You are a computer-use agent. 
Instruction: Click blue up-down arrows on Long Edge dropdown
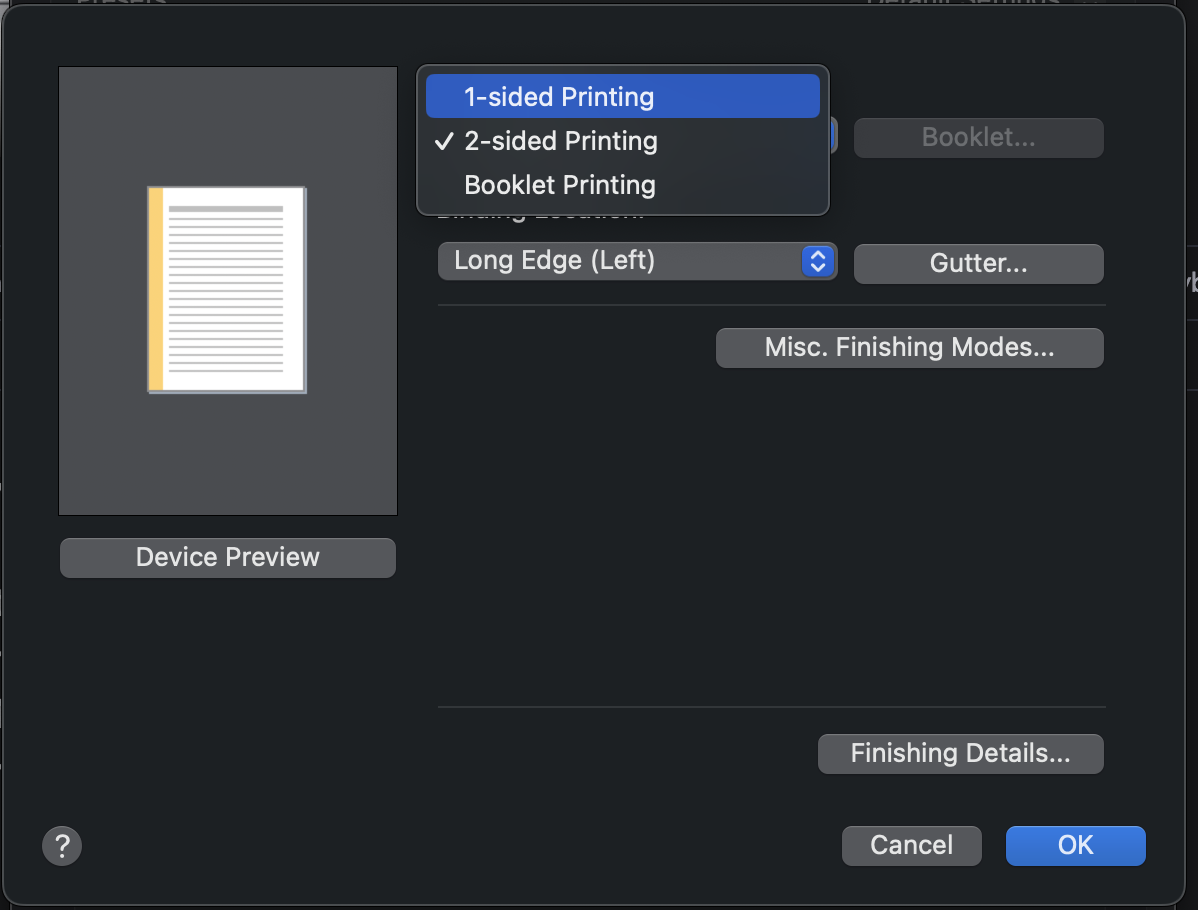point(818,262)
